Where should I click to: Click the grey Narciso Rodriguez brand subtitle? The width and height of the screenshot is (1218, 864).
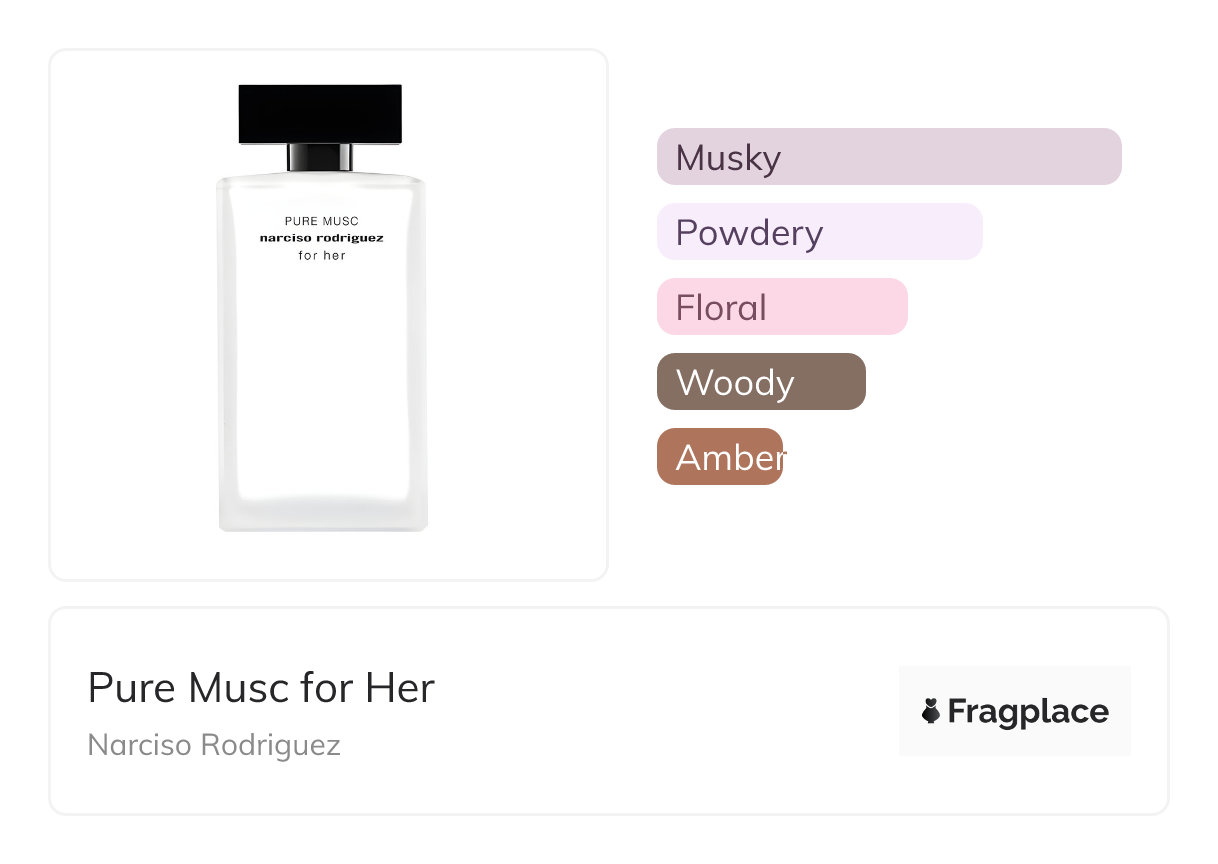(214, 745)
